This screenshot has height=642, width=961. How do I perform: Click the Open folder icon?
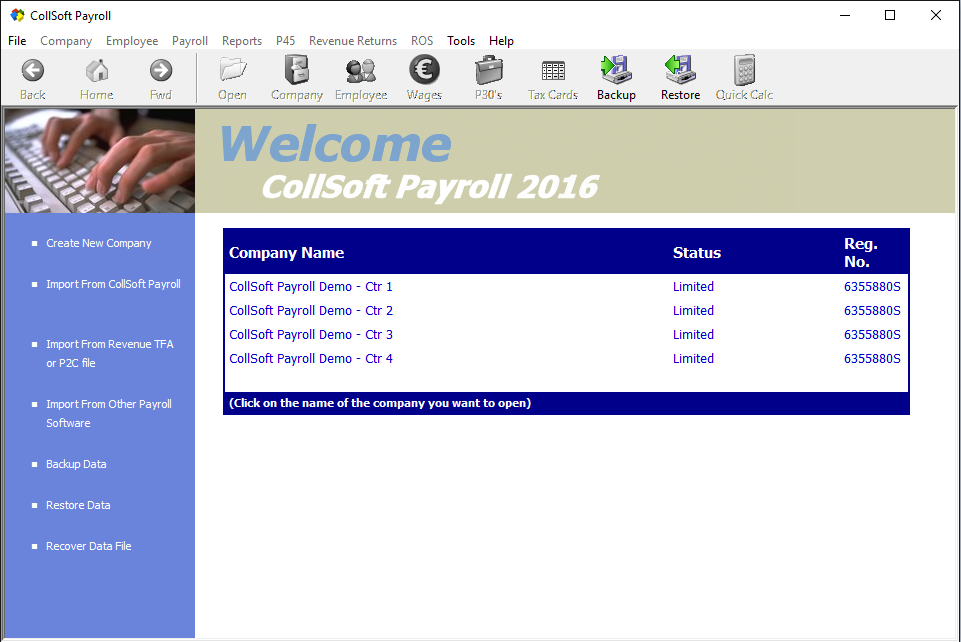tap(233, 71)
